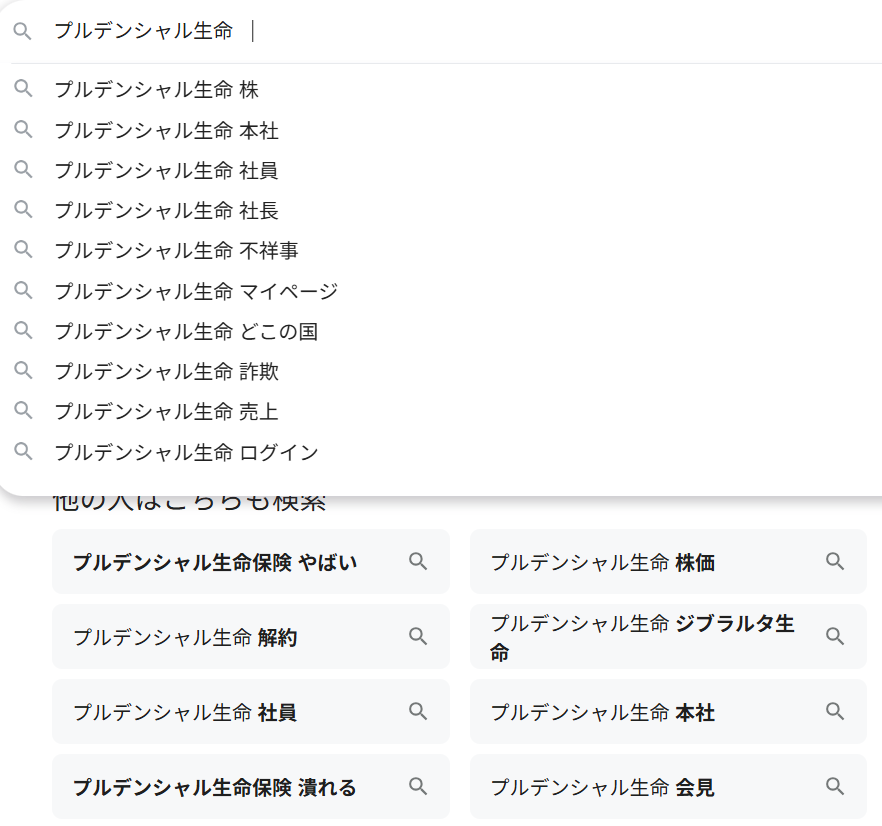Click magnifier icon in the search box
Viewport: 882px width, 826px height.
coord(23,31)
